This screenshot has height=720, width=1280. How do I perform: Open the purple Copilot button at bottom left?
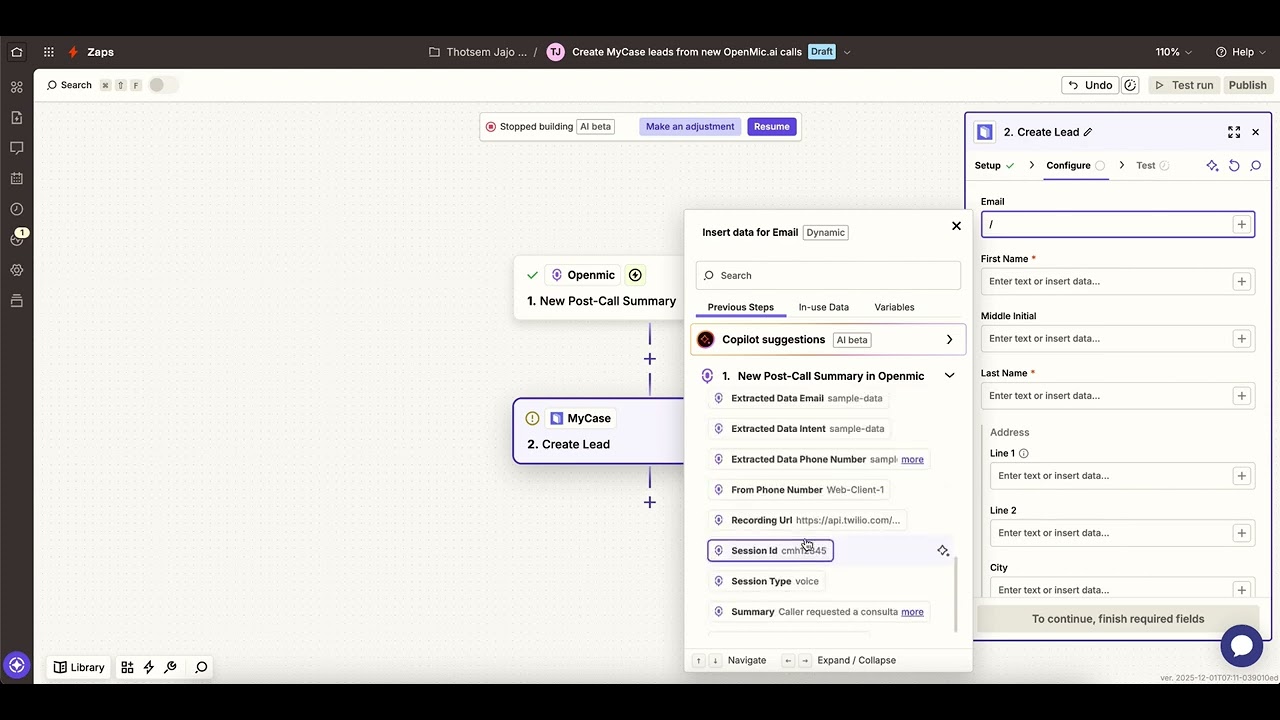16,665
